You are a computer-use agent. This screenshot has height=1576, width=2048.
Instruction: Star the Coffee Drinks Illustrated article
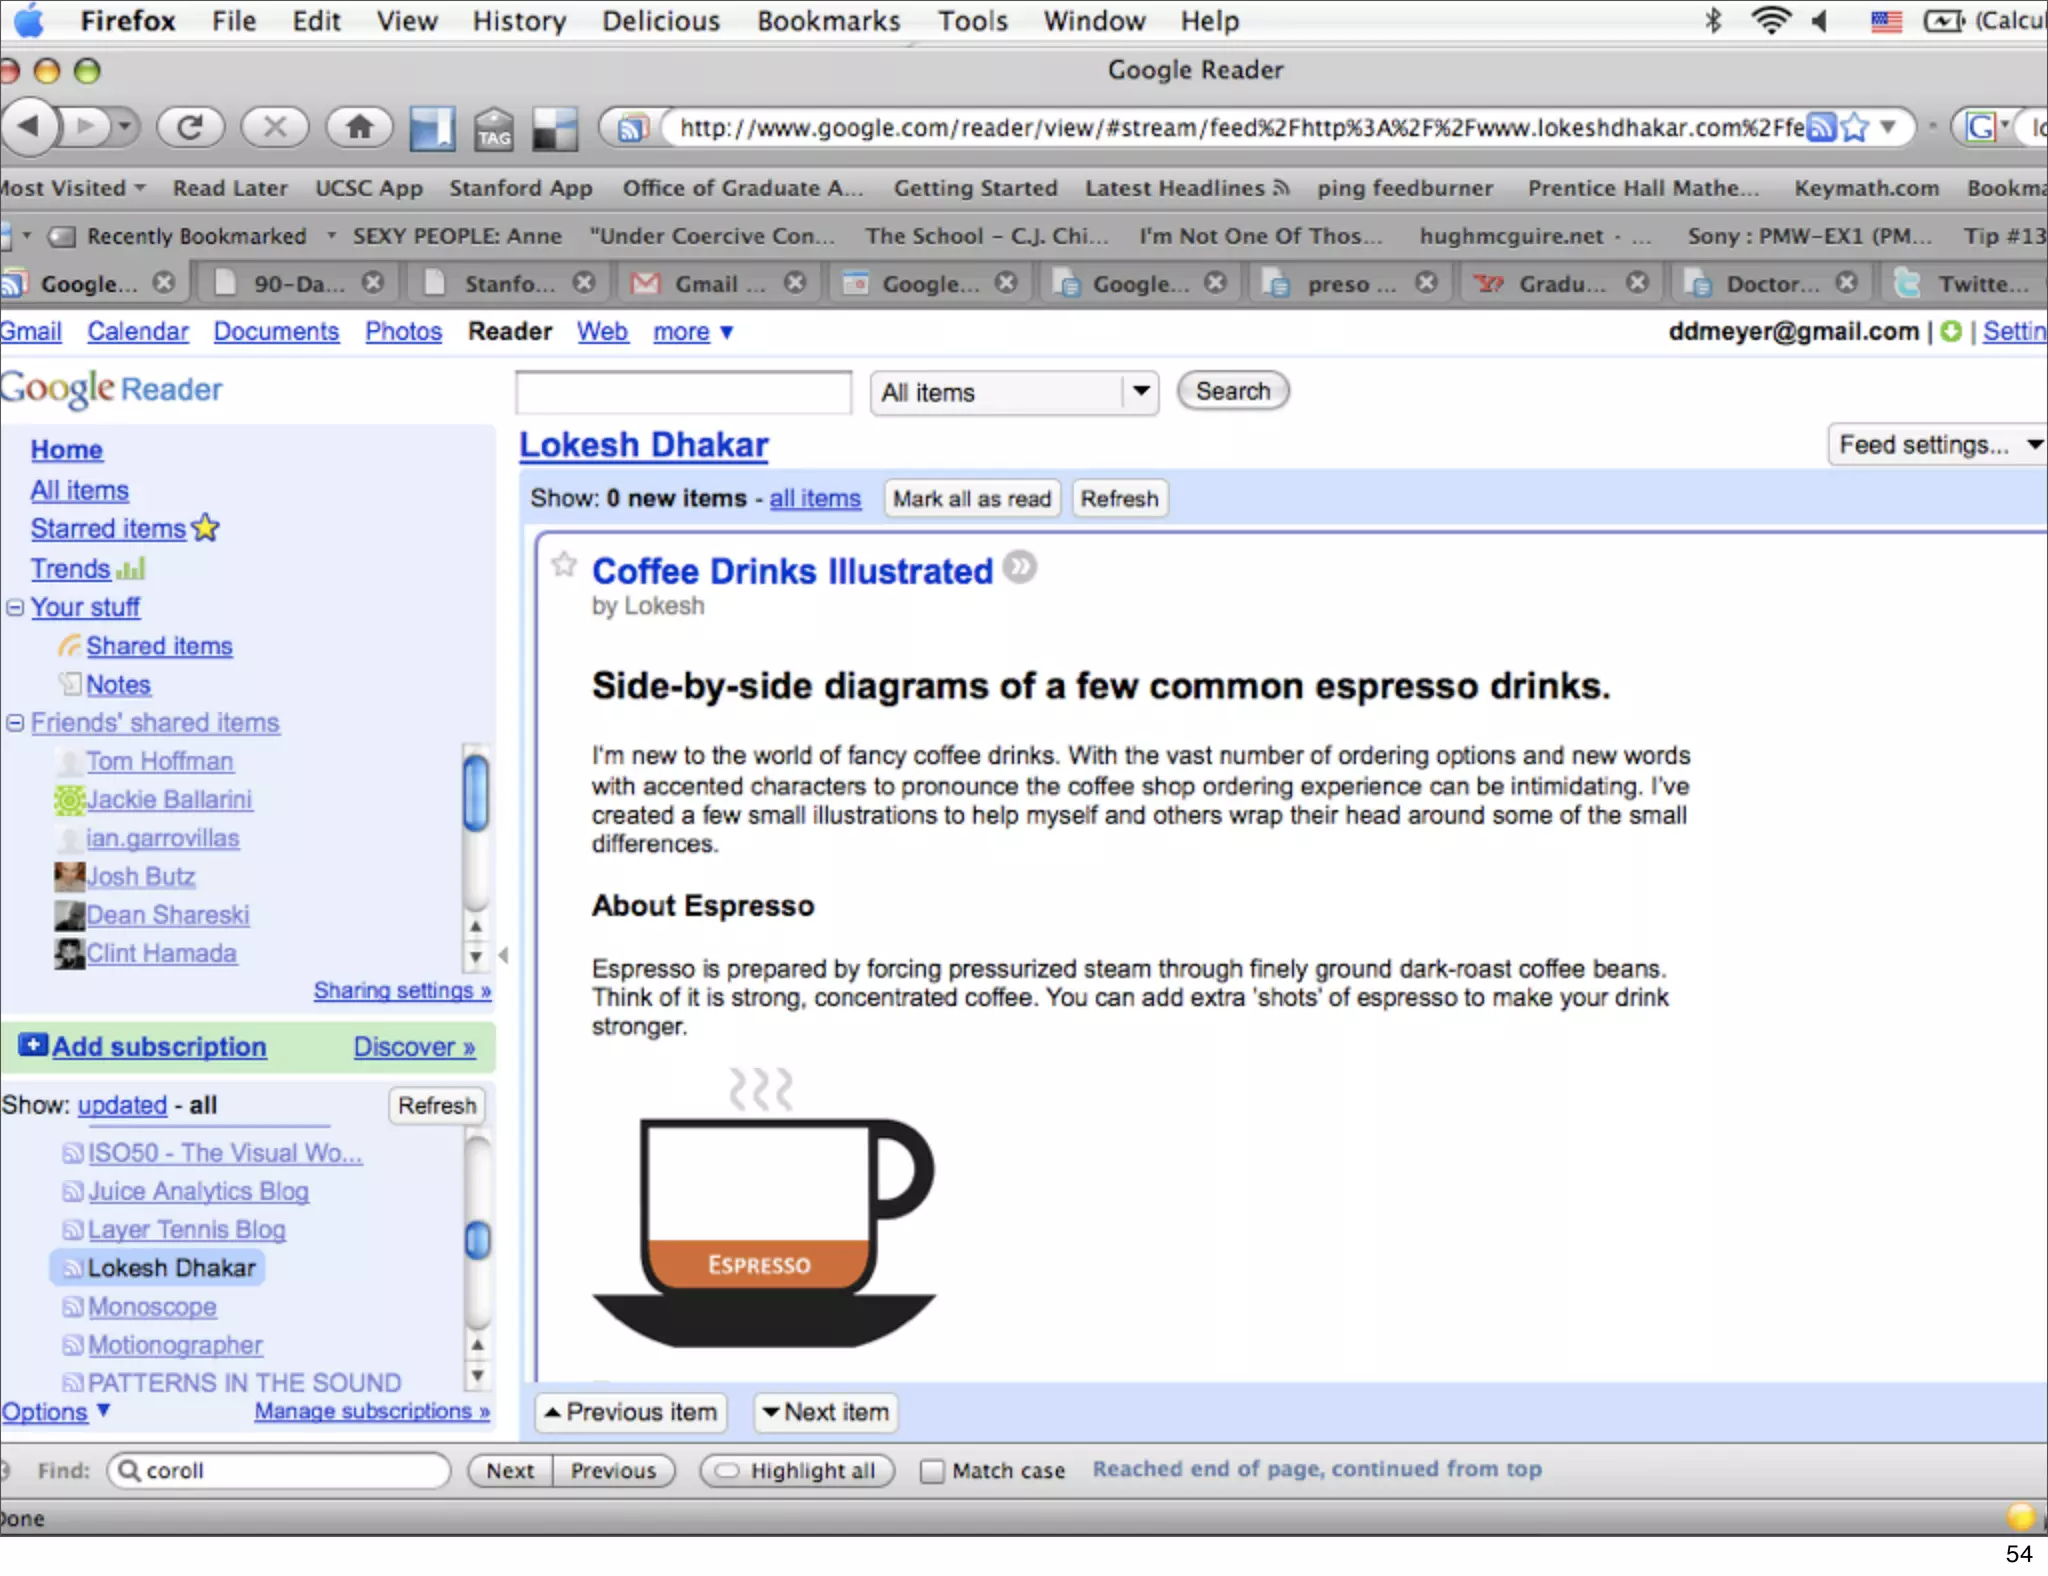pos(564,565)
